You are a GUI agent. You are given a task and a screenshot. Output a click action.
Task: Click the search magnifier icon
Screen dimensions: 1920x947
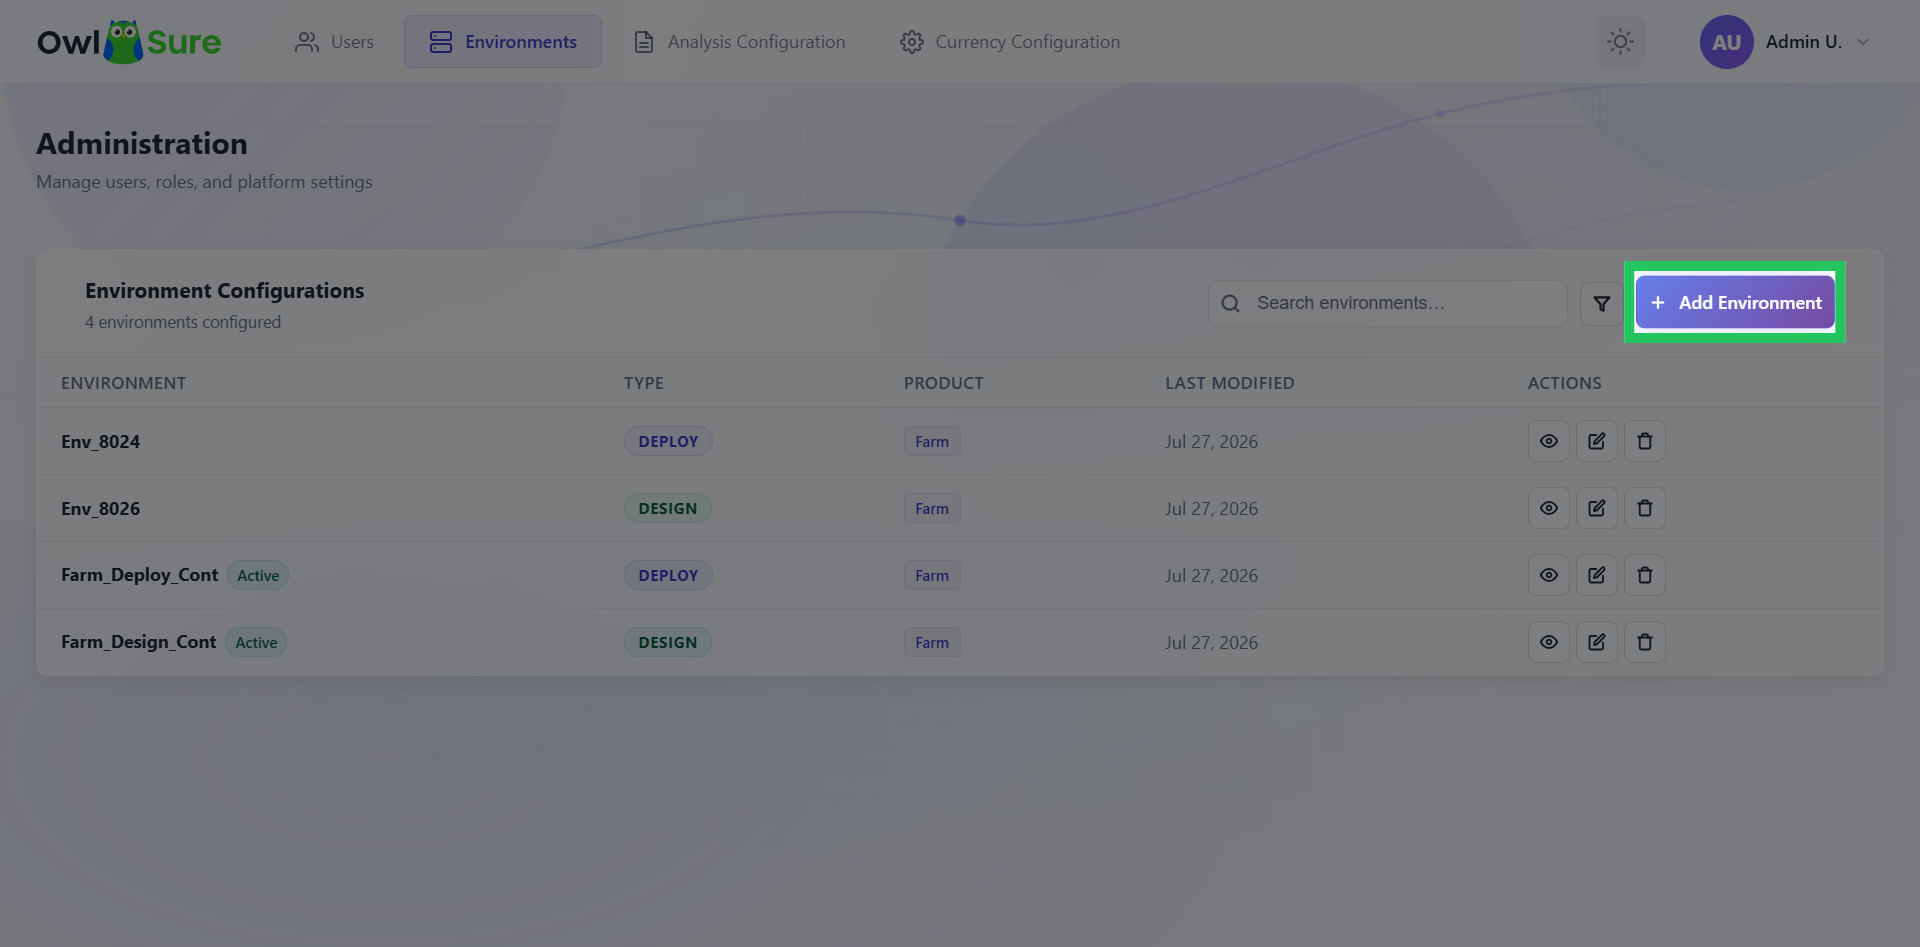[x=1230, y=303]
